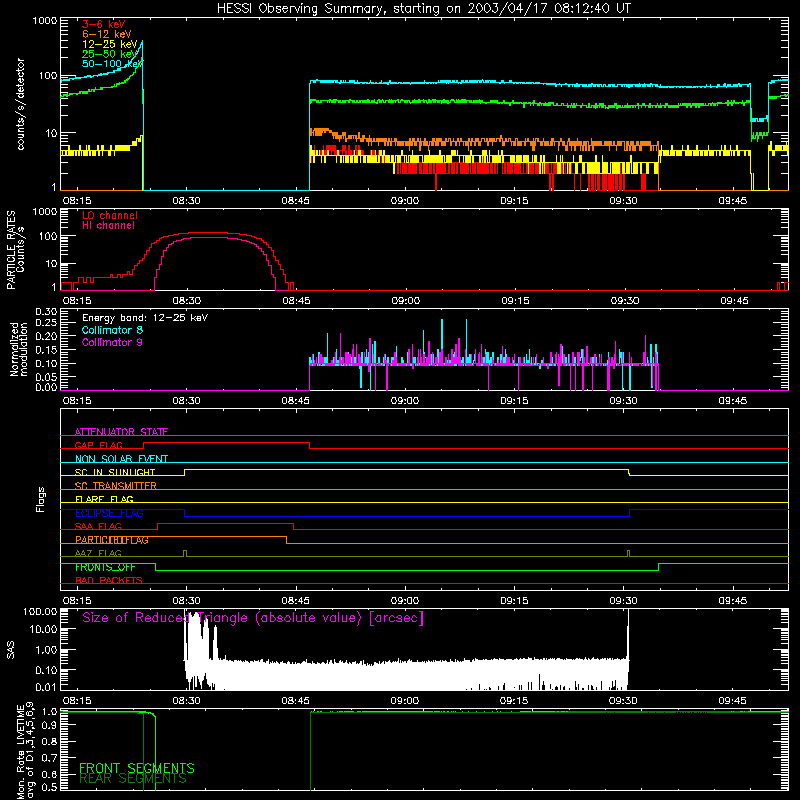Image resolution: width=800 pixels, height=800 pixels.
Task: Select the Collimator 9 legend label
Action: click(x=112, y=342)
